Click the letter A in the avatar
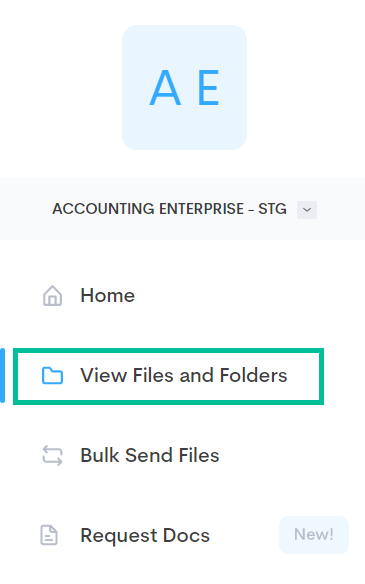 [x=165, y=88]
